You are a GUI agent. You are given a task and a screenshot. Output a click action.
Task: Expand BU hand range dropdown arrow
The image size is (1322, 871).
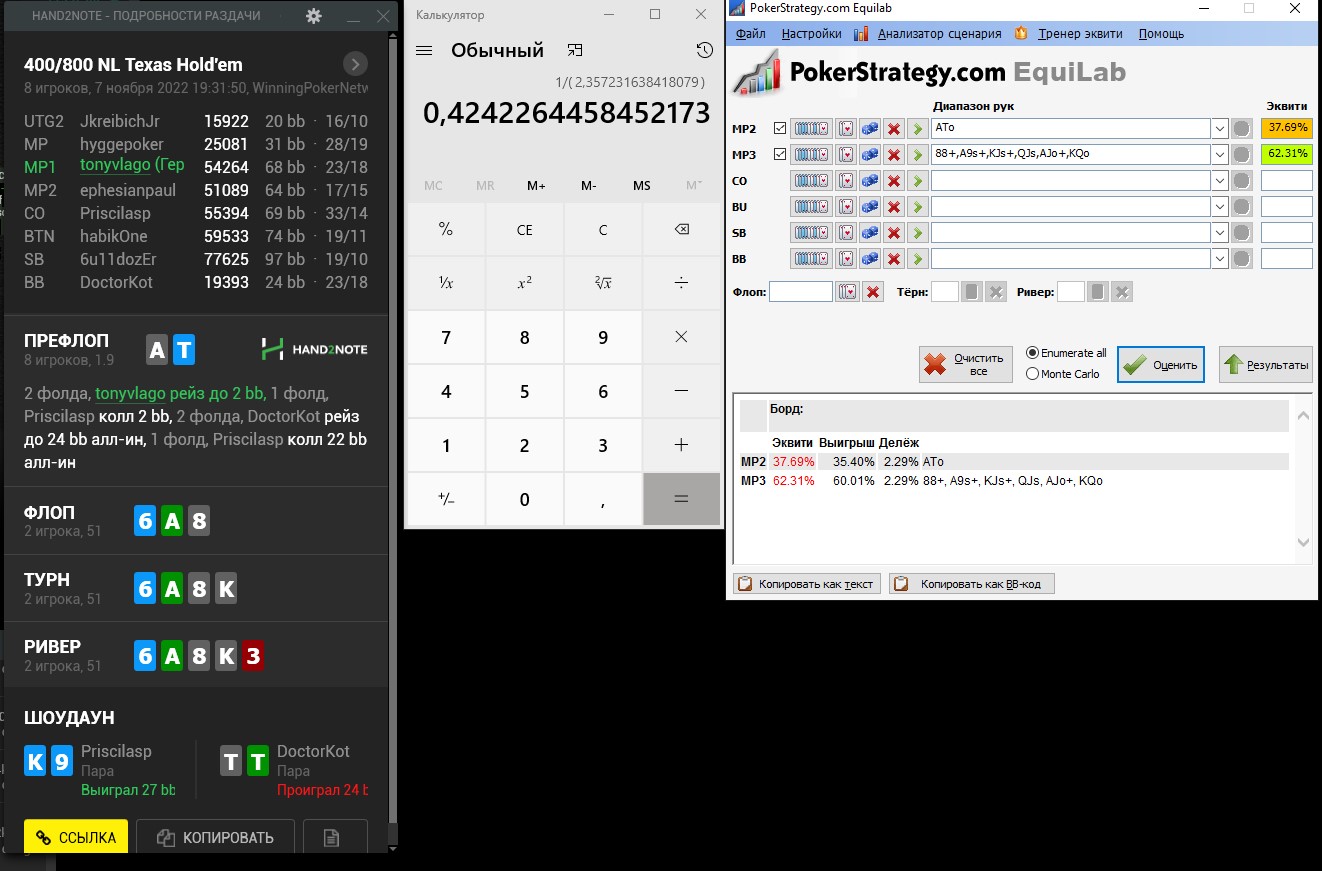point(1219,206)
